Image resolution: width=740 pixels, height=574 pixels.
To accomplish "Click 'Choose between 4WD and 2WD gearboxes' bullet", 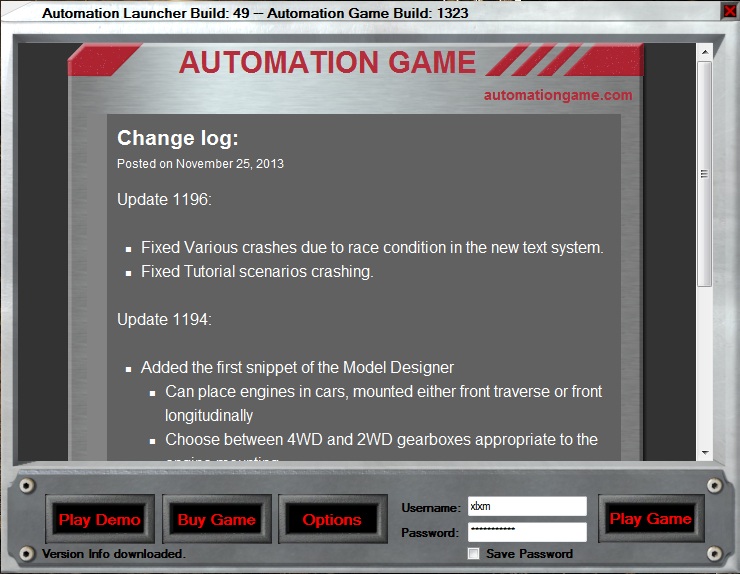I will (381, 439).
